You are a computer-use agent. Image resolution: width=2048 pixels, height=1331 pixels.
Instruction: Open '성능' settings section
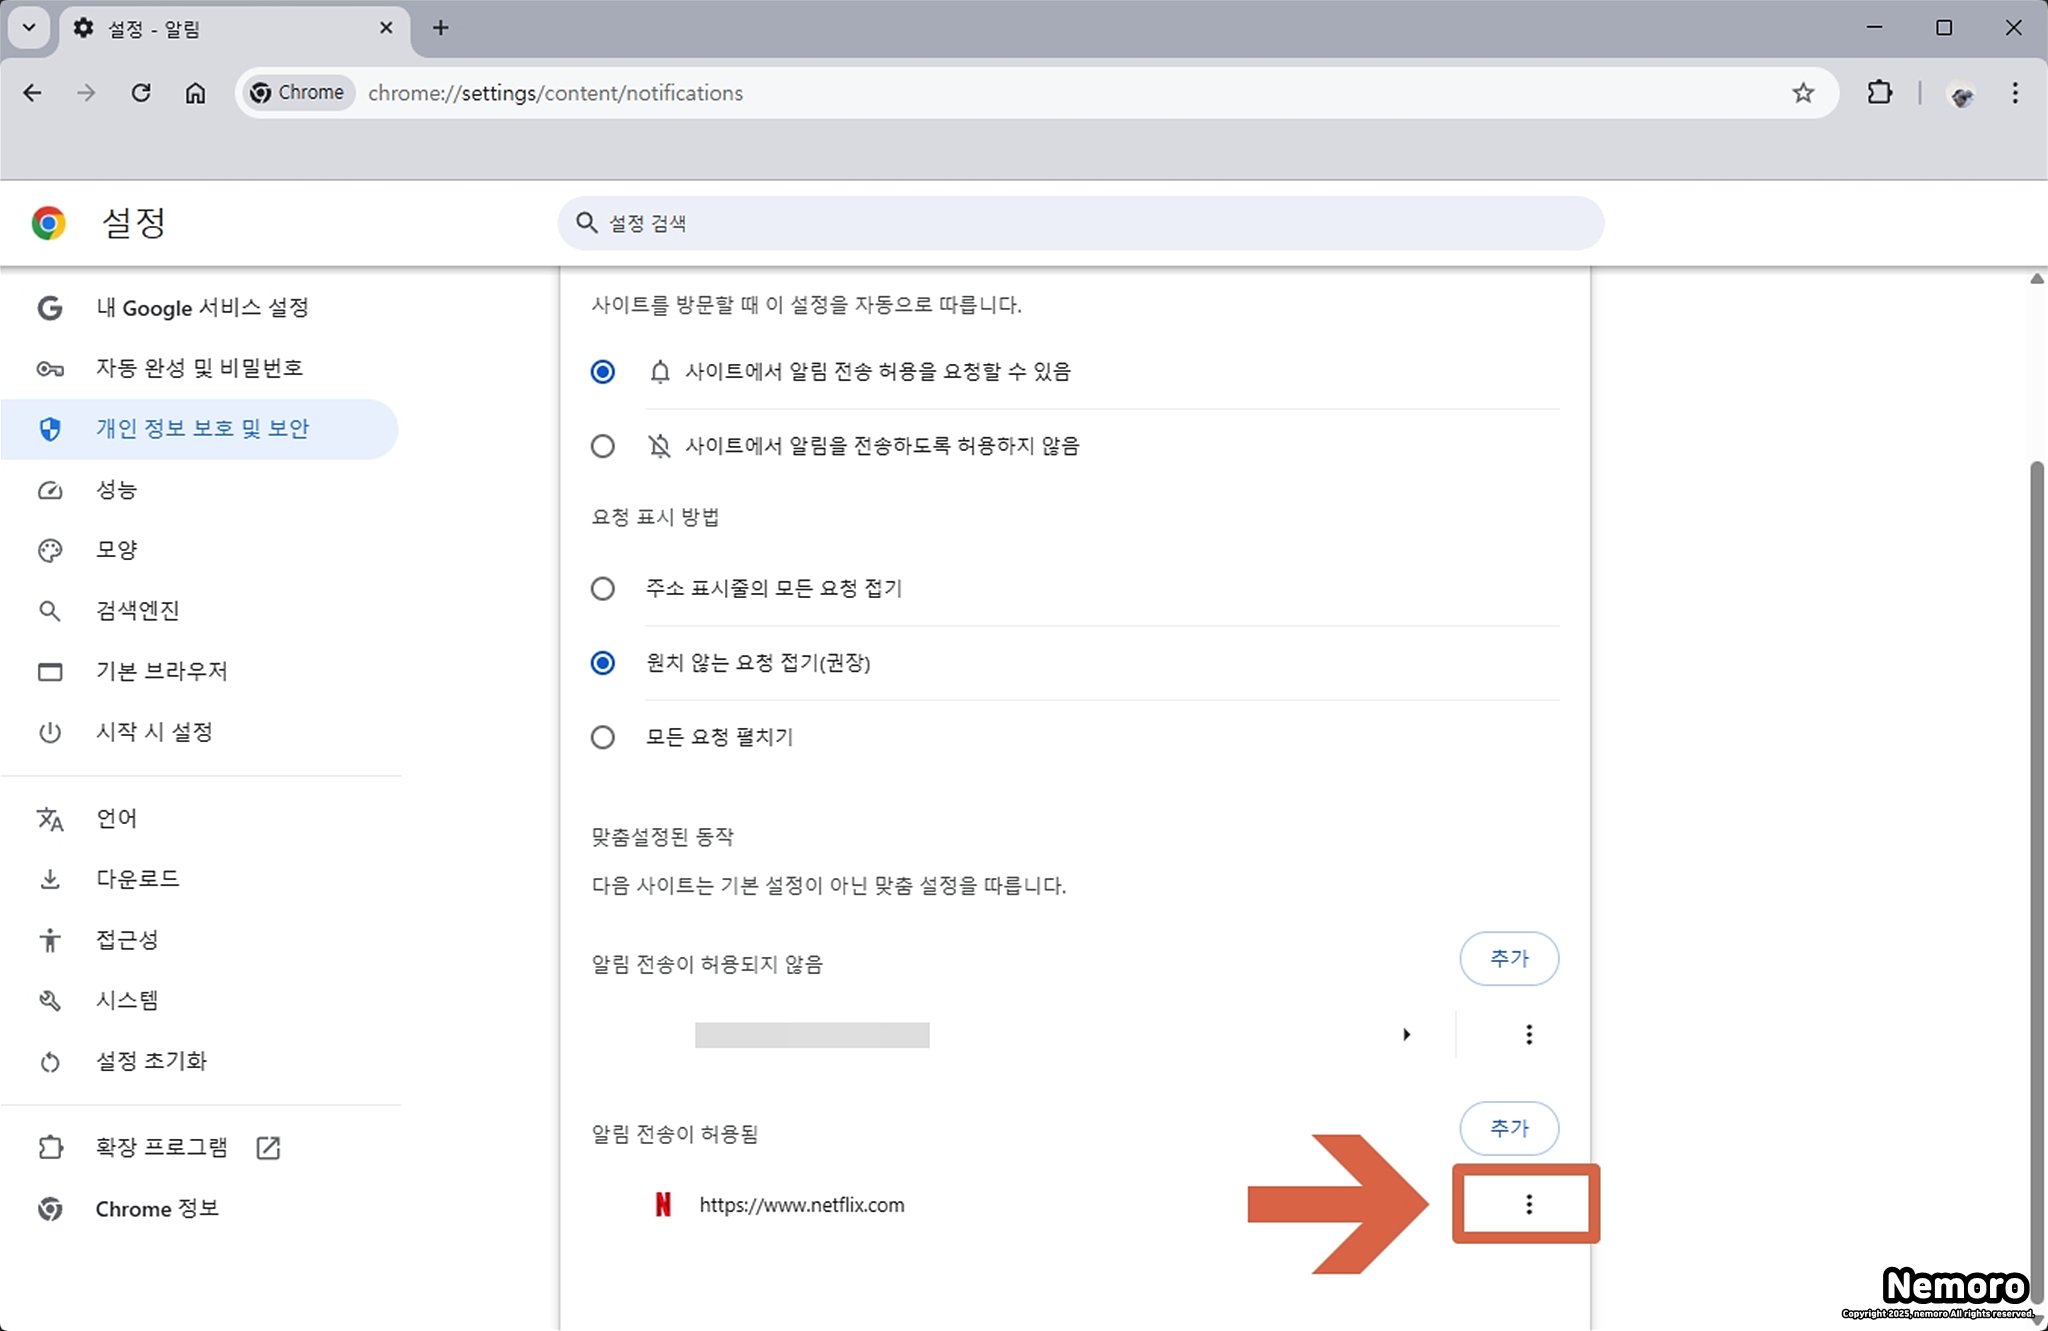pos(116,489)
